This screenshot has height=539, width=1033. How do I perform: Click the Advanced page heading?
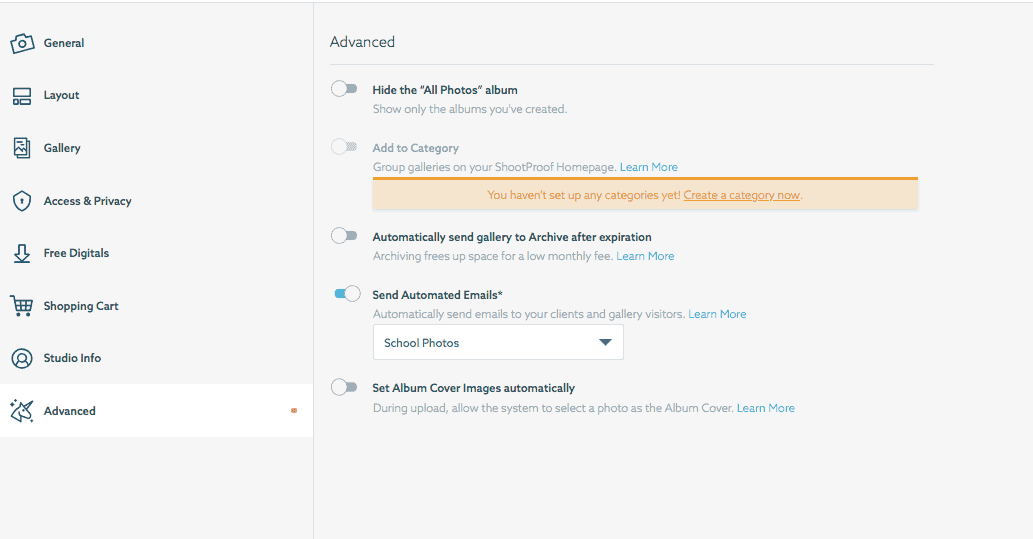tap(362, 42)
